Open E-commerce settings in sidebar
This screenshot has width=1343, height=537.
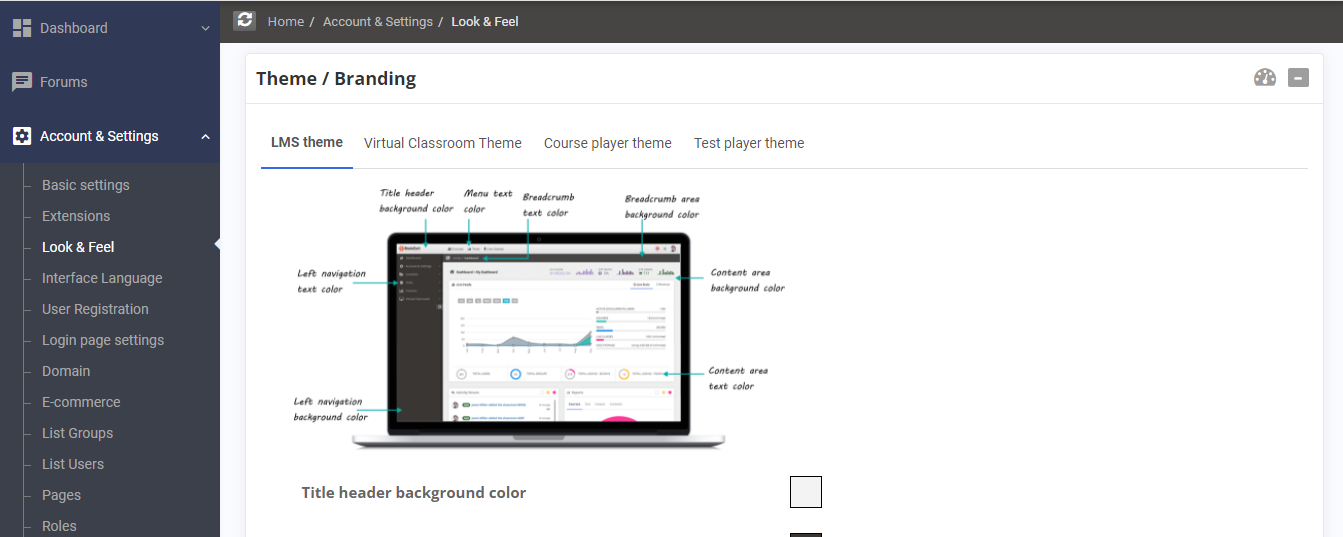pos(81,402)
